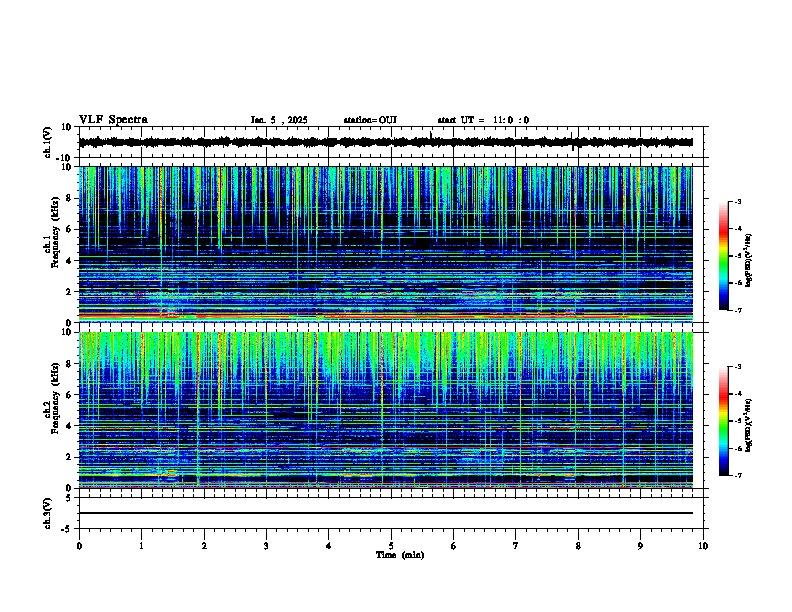
Task: Click the "start UT = 11:0 :0" header text
Action: [x=483, y=120]
